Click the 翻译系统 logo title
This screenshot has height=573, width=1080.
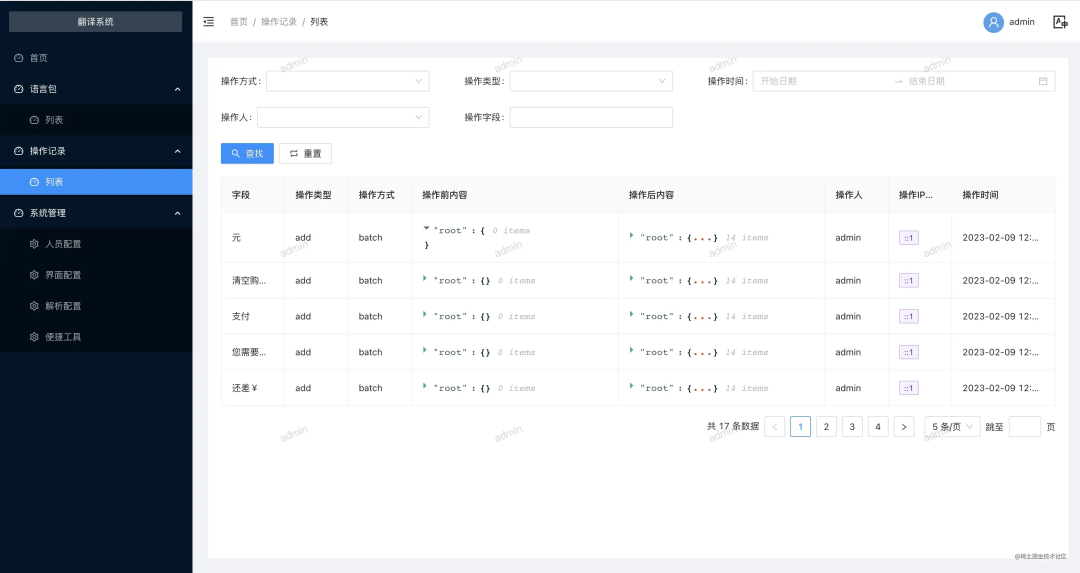[96, 21]
